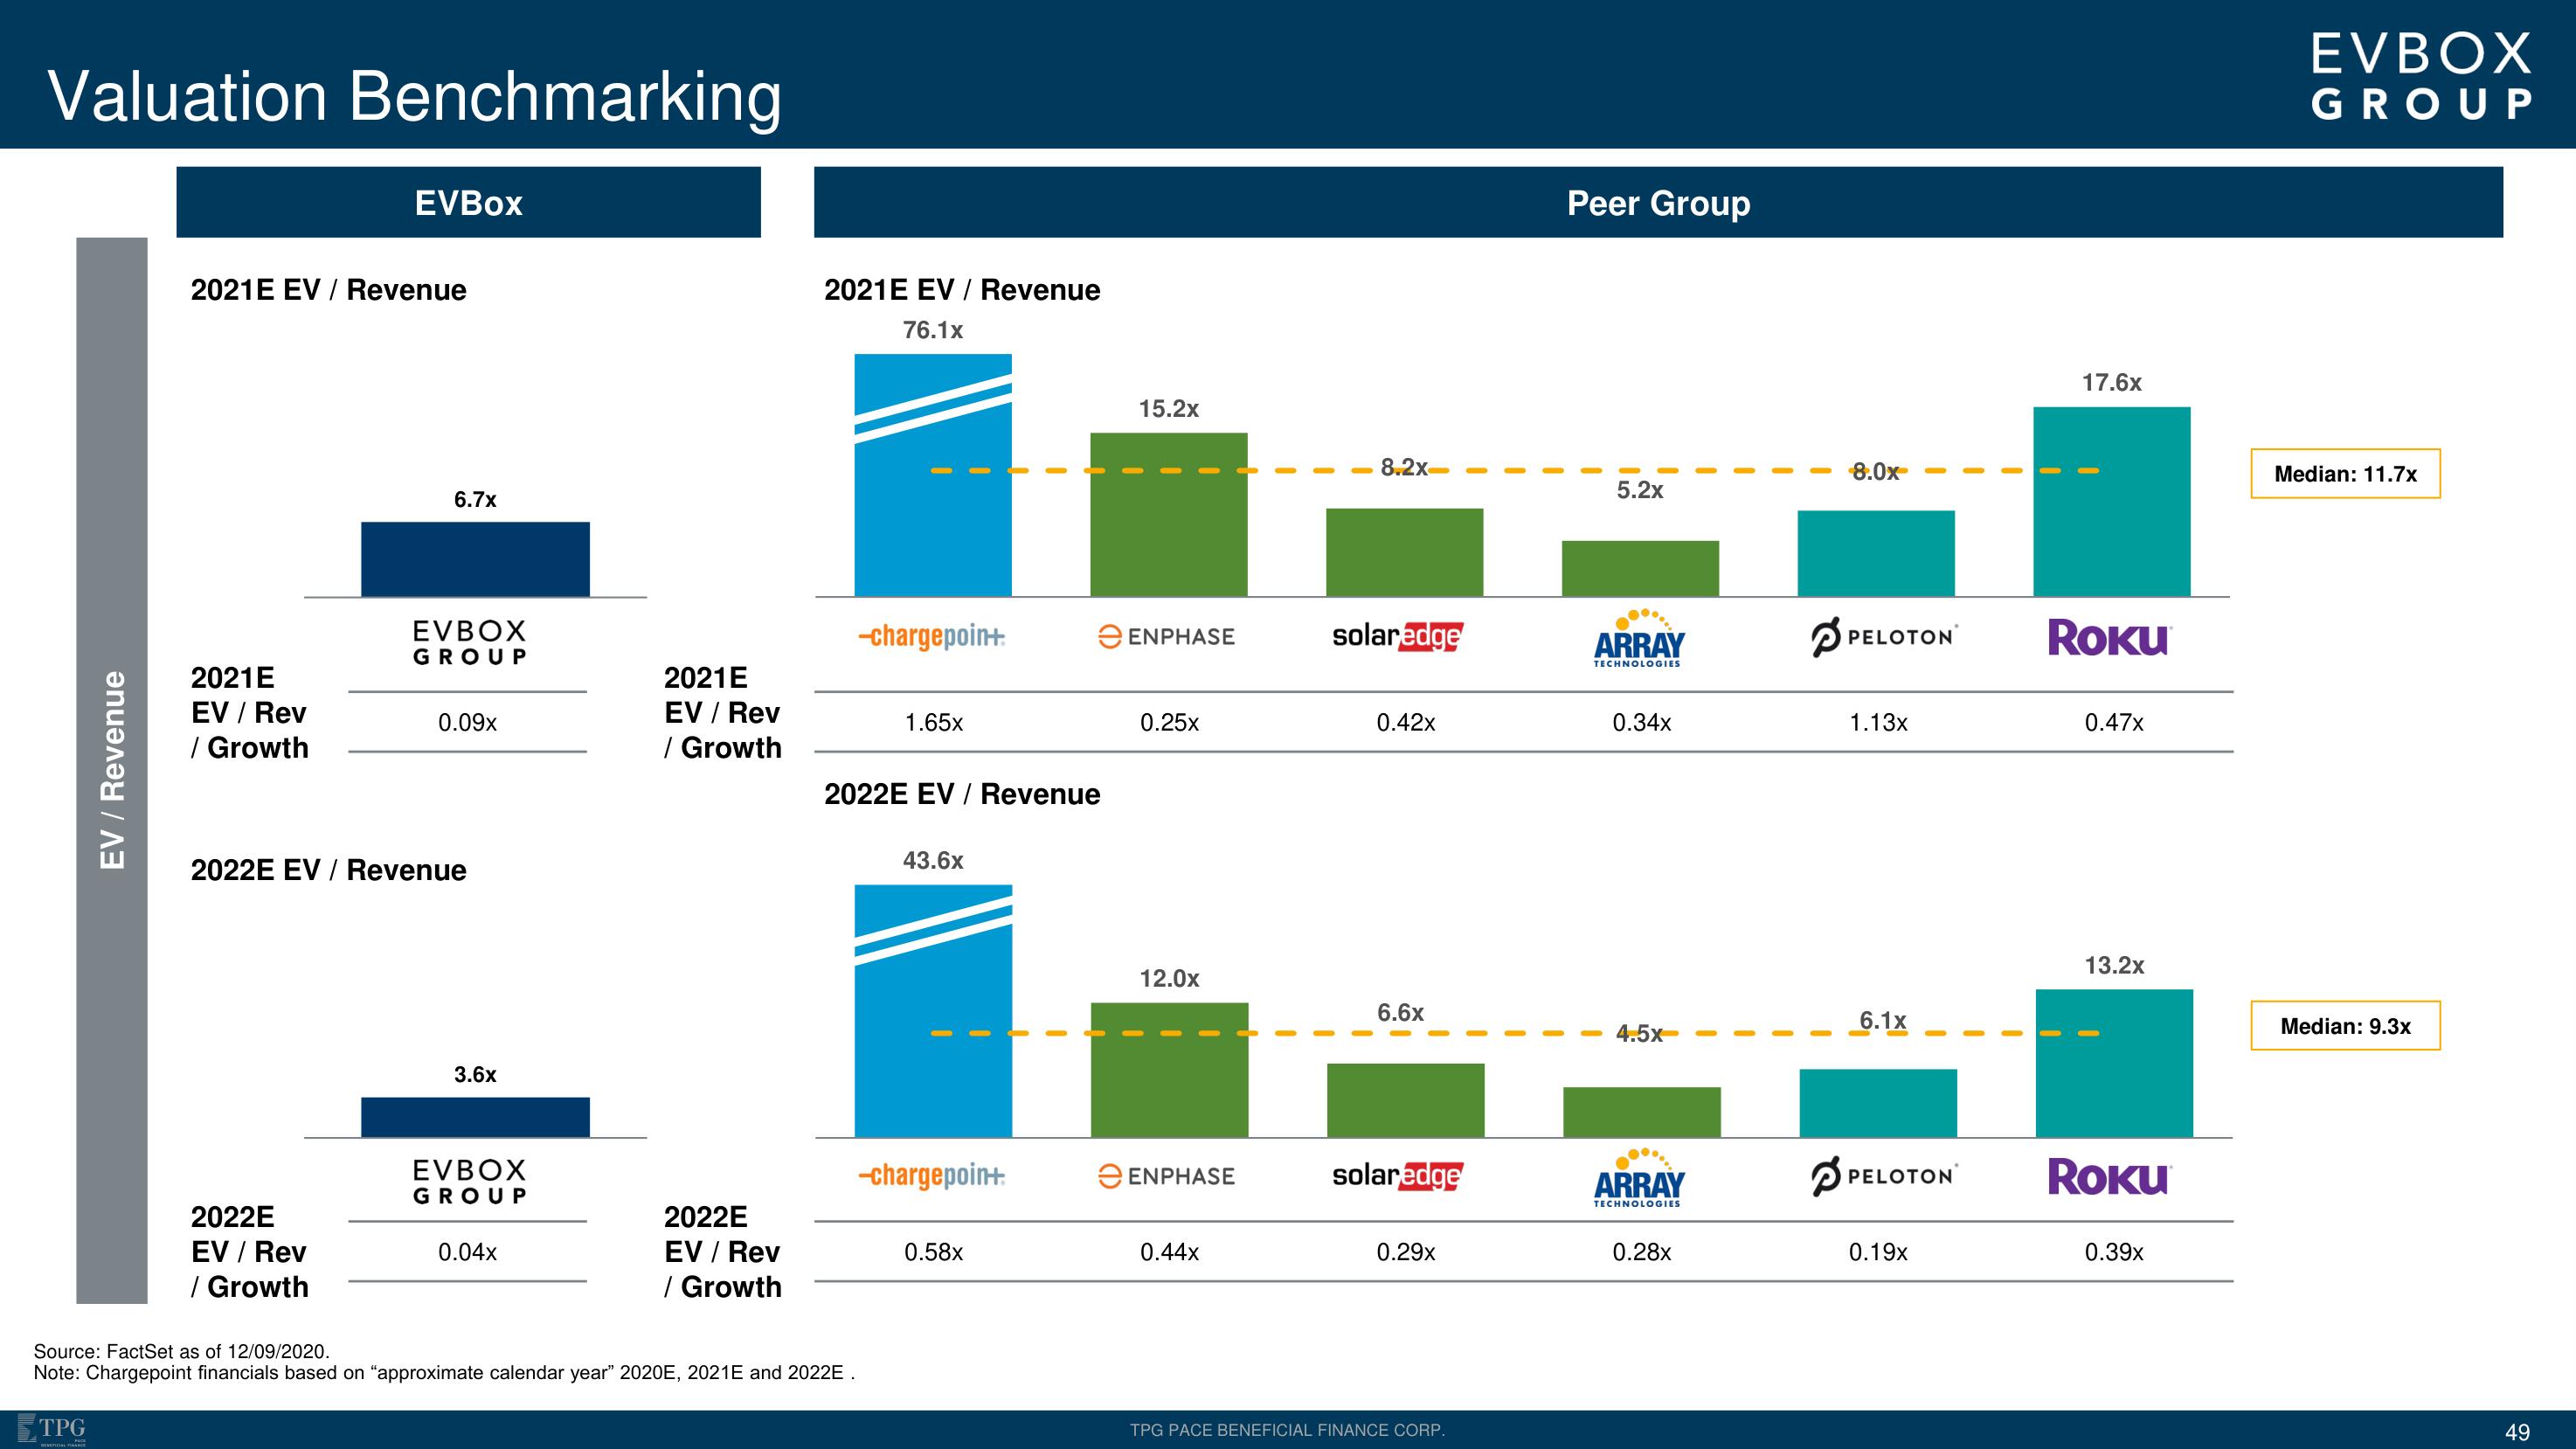The height and width of the screenshot is (1449, 2576).
Task: Click the 8.2x SolarEdge value
Action: click(1404, 467)
